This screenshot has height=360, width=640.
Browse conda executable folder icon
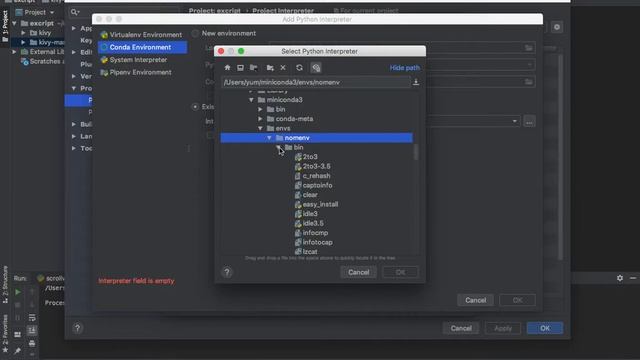coord(529,82)
